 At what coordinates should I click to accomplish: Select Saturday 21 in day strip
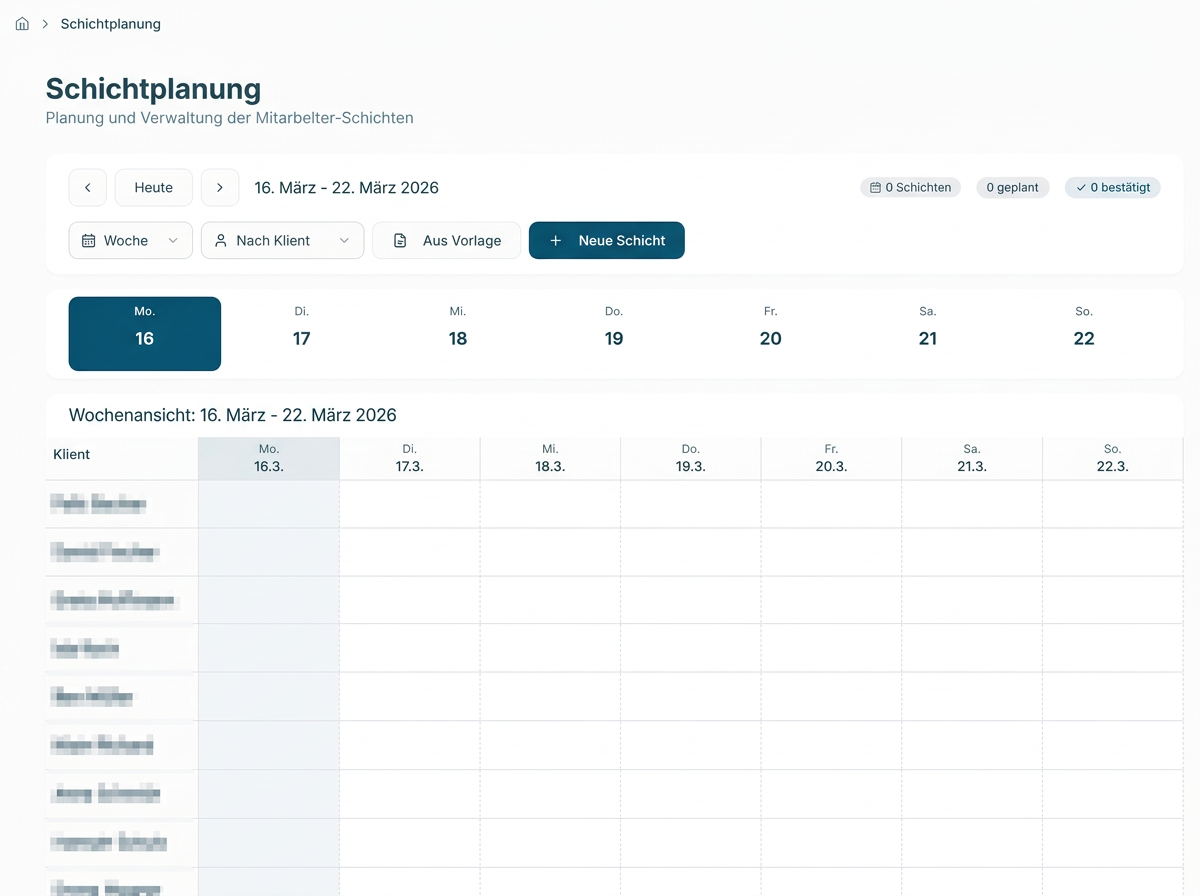coord(928,334)
